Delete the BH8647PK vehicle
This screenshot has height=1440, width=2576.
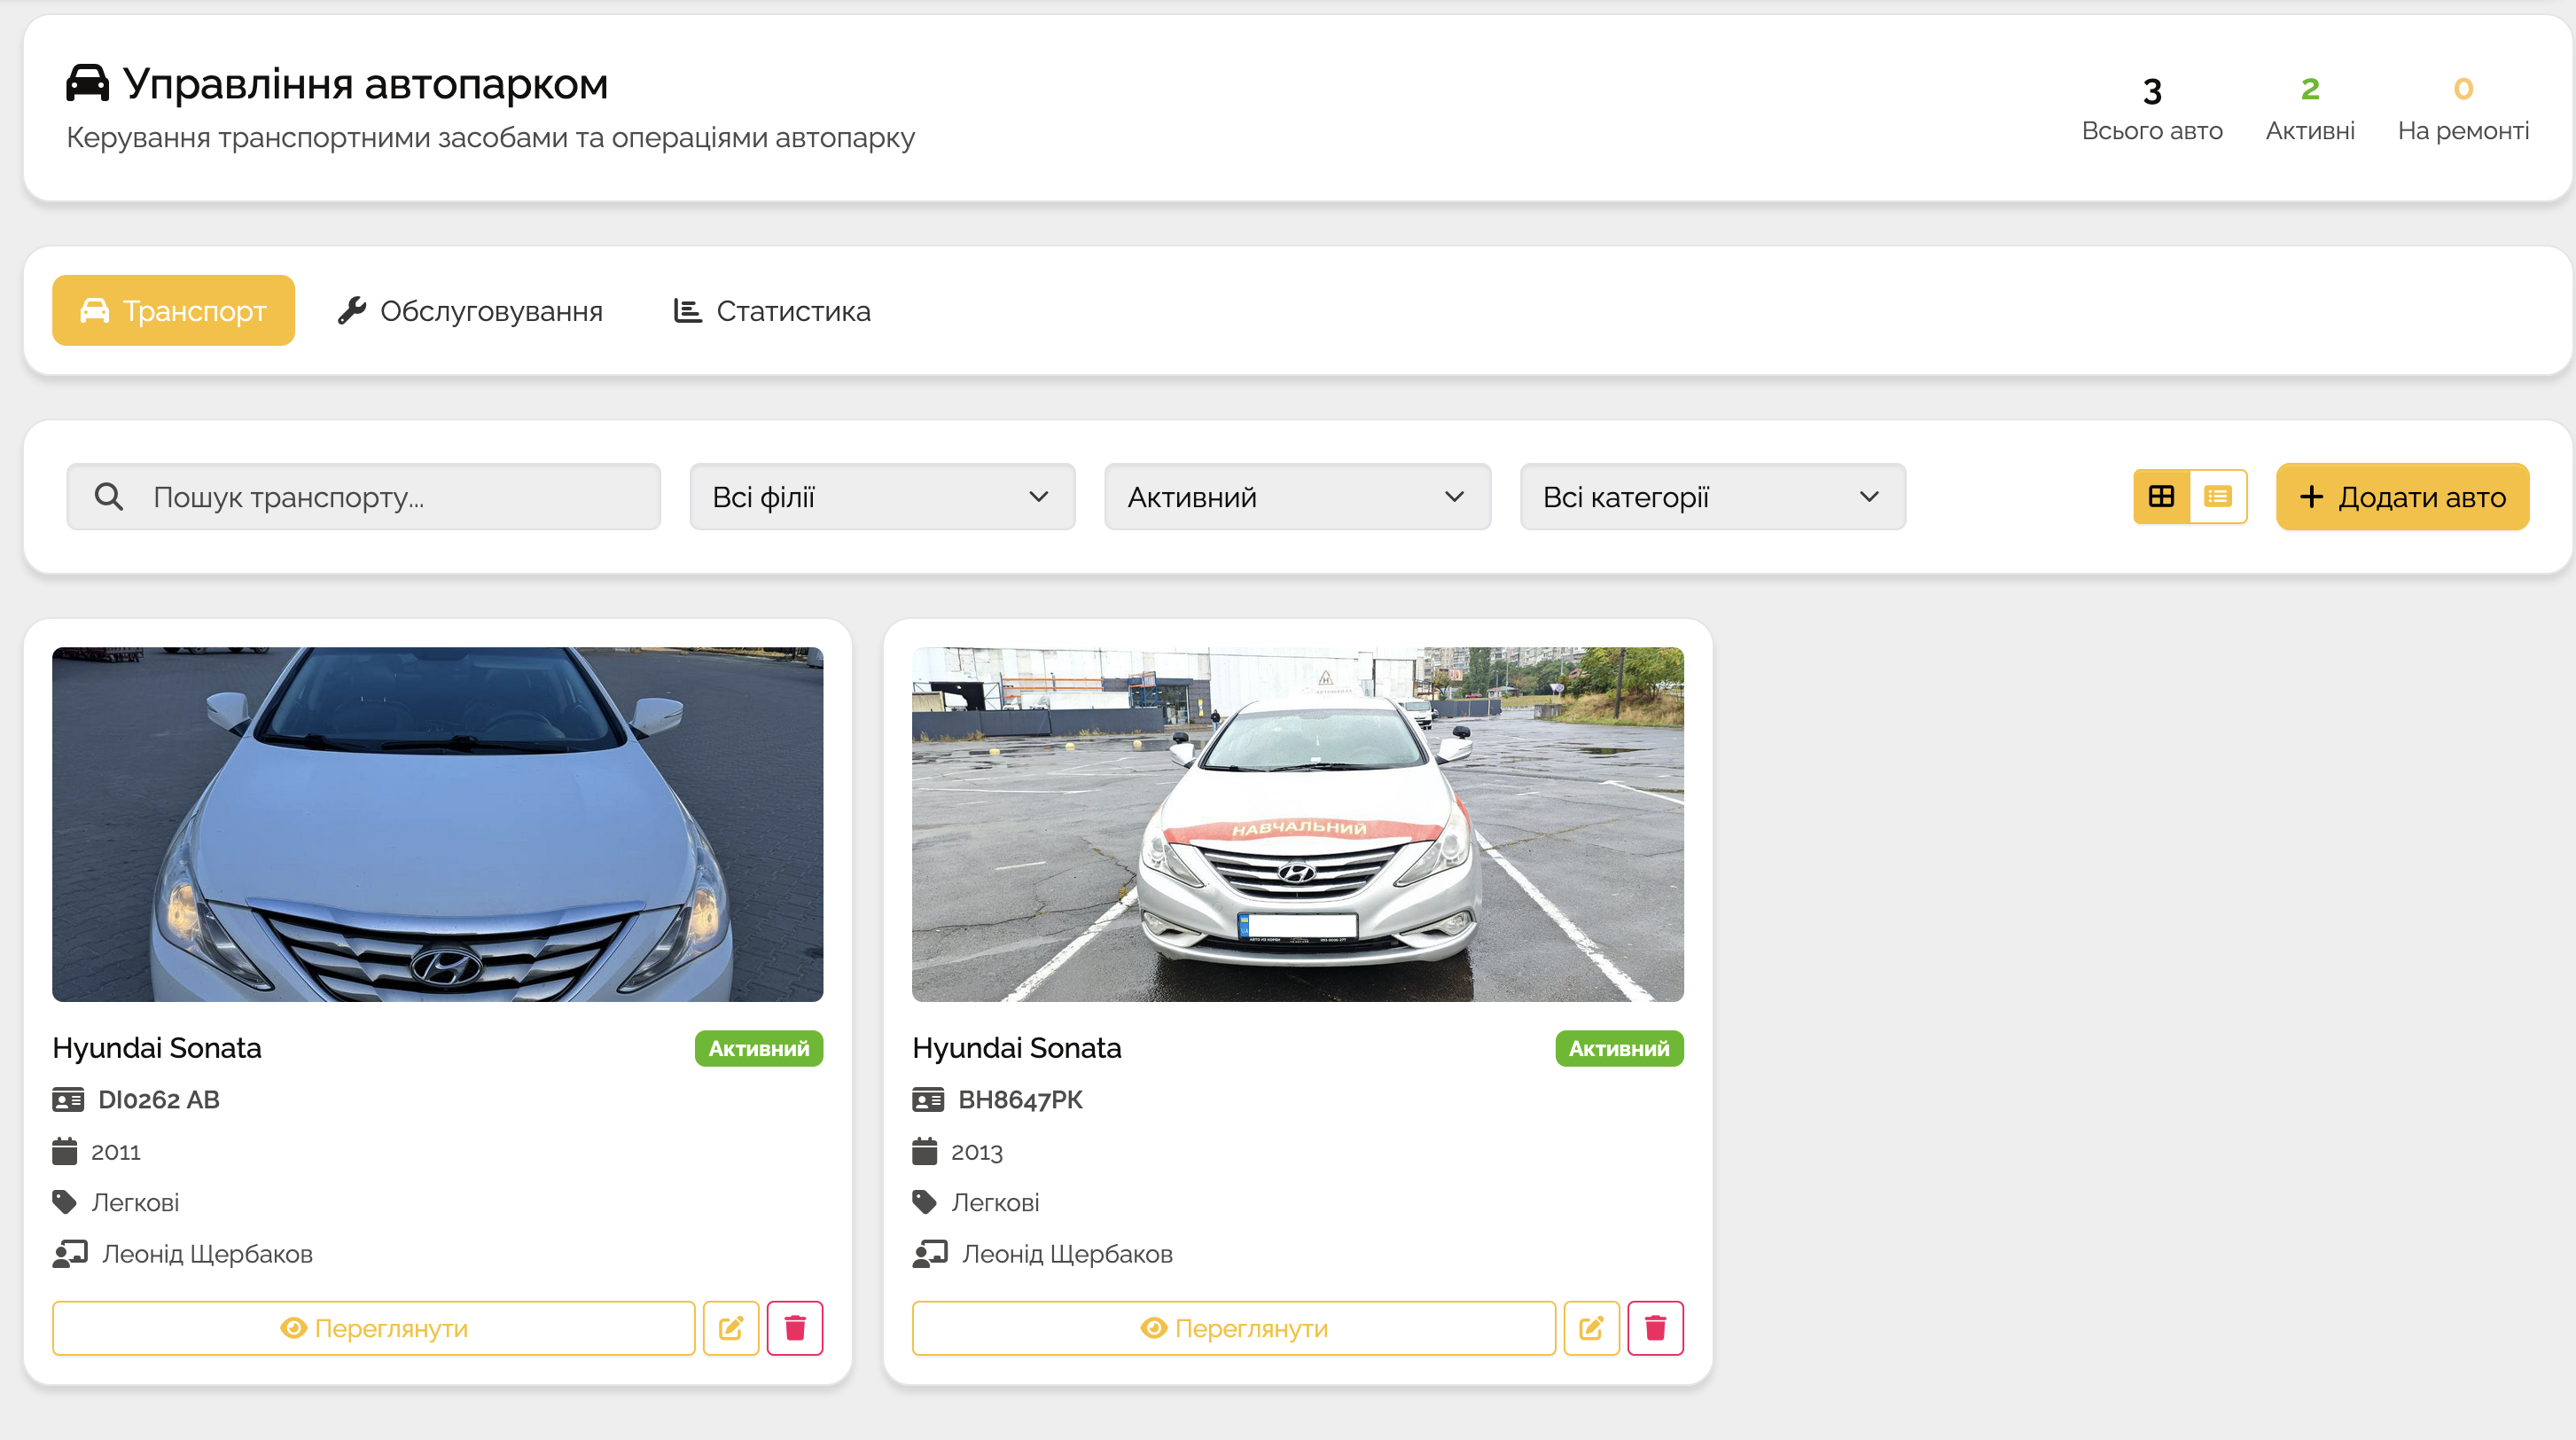(1655, 1328)
